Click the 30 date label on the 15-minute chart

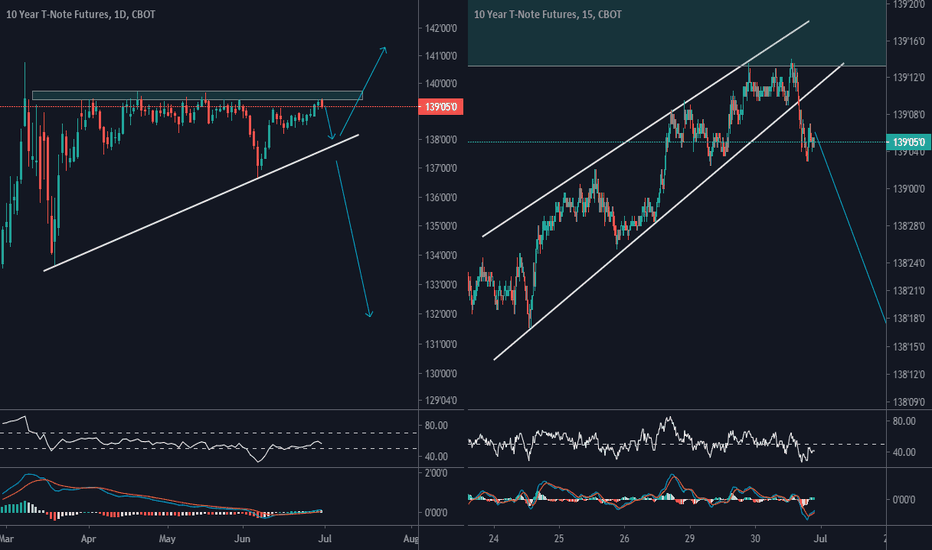[755, 539]
